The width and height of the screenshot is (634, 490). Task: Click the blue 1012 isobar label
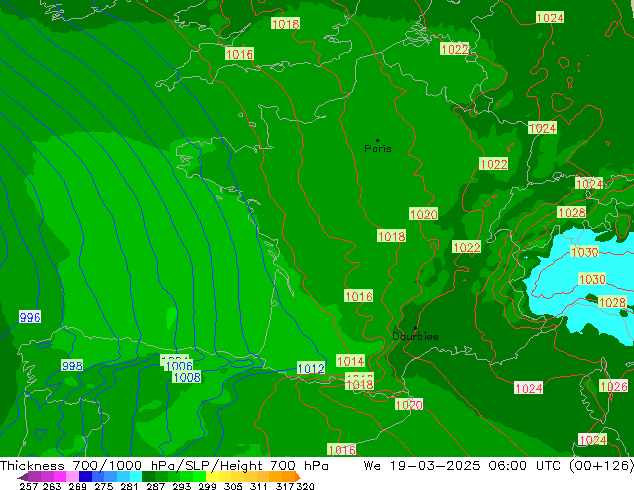(x=311, y=368)
